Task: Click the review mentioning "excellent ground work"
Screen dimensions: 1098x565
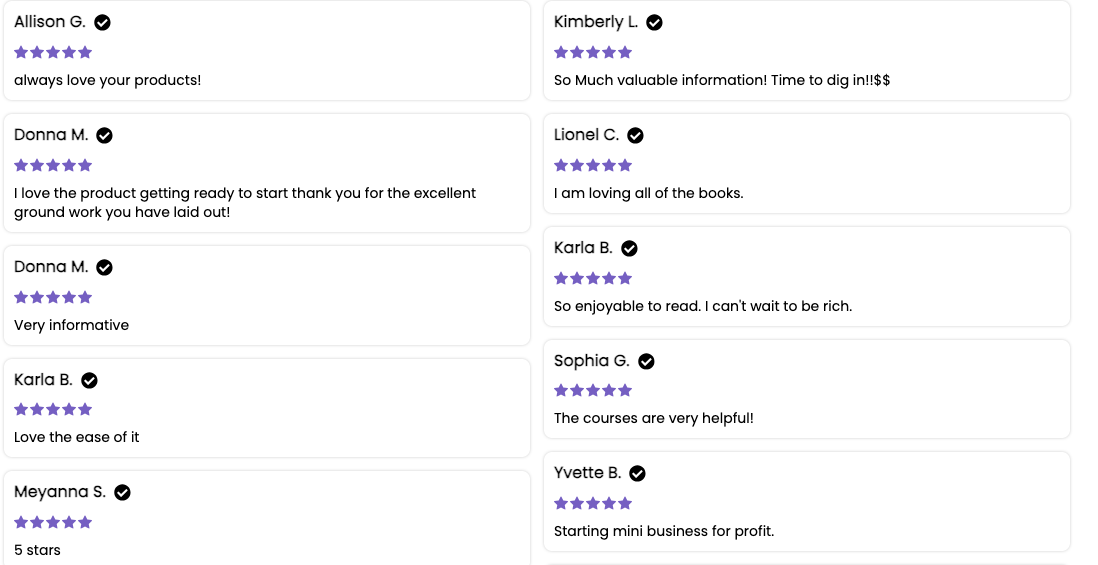Action: (x=244, y=202)
